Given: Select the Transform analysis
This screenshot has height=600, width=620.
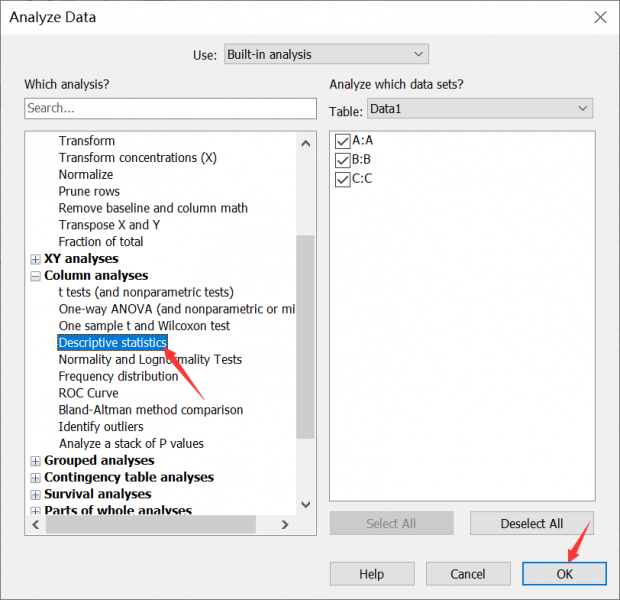Looking at the screenshot, I should 87,141.
